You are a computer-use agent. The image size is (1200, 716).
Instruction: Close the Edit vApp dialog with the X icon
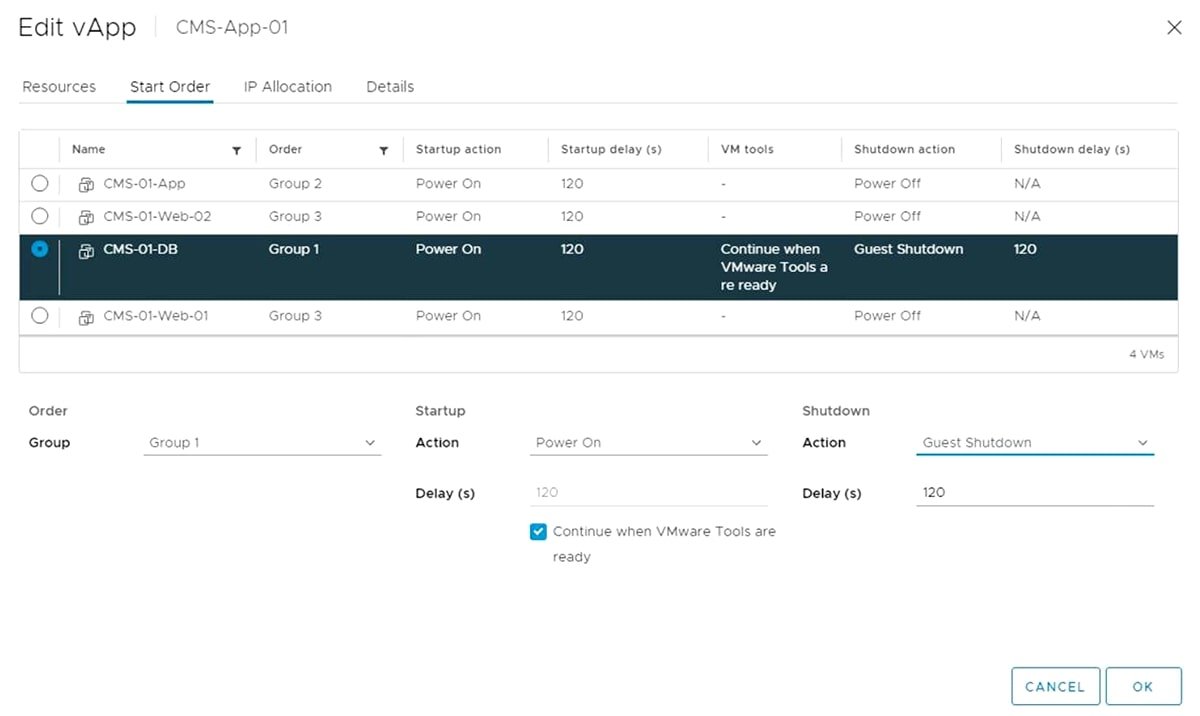click(x=1174, y=27)
